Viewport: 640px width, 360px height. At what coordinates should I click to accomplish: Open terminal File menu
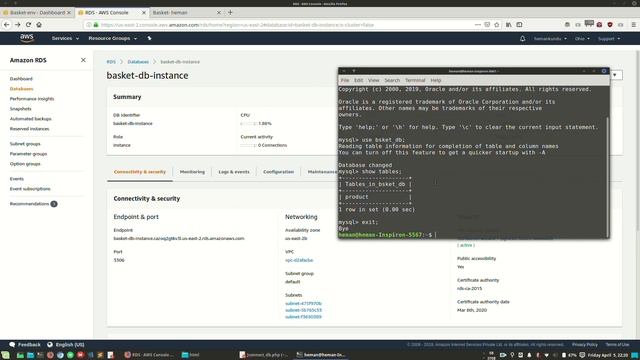345,80
